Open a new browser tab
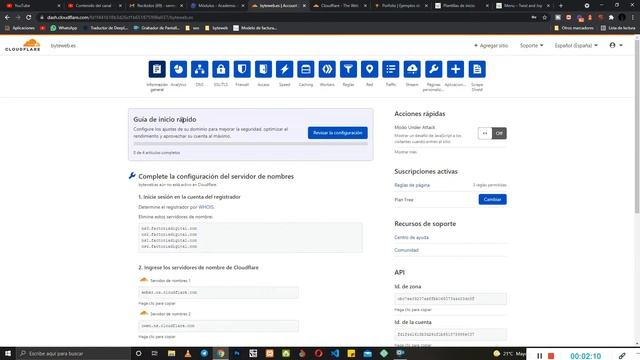The image size is (640, 360). coord(561,6)
